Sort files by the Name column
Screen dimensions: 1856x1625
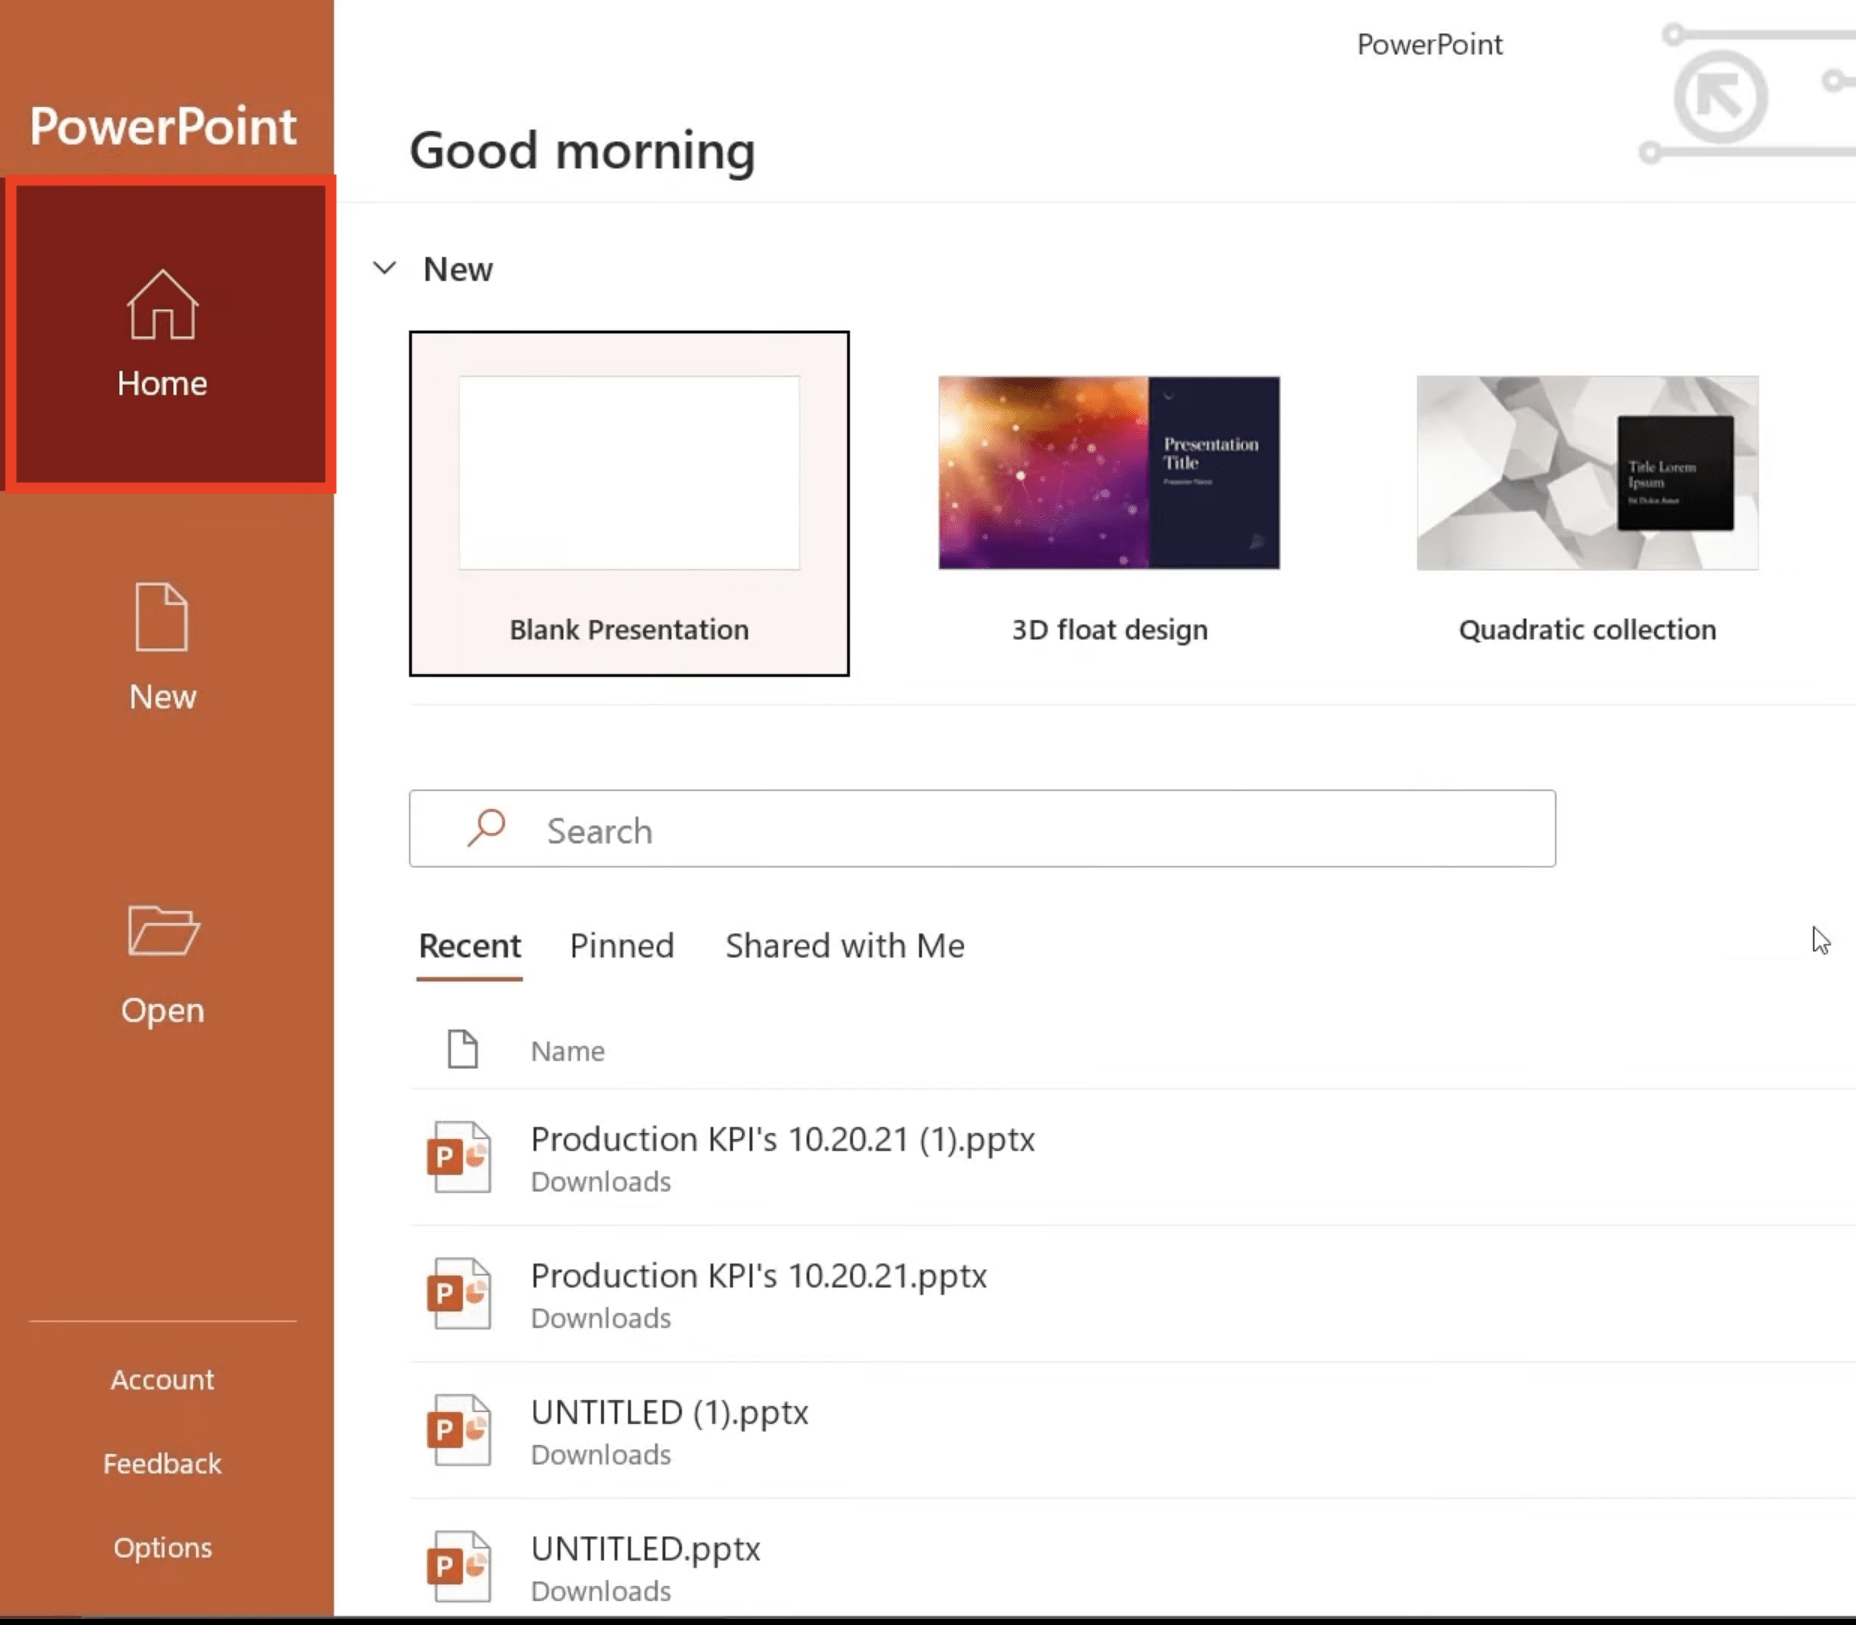pyautogui.click(x=567, y=1050)
